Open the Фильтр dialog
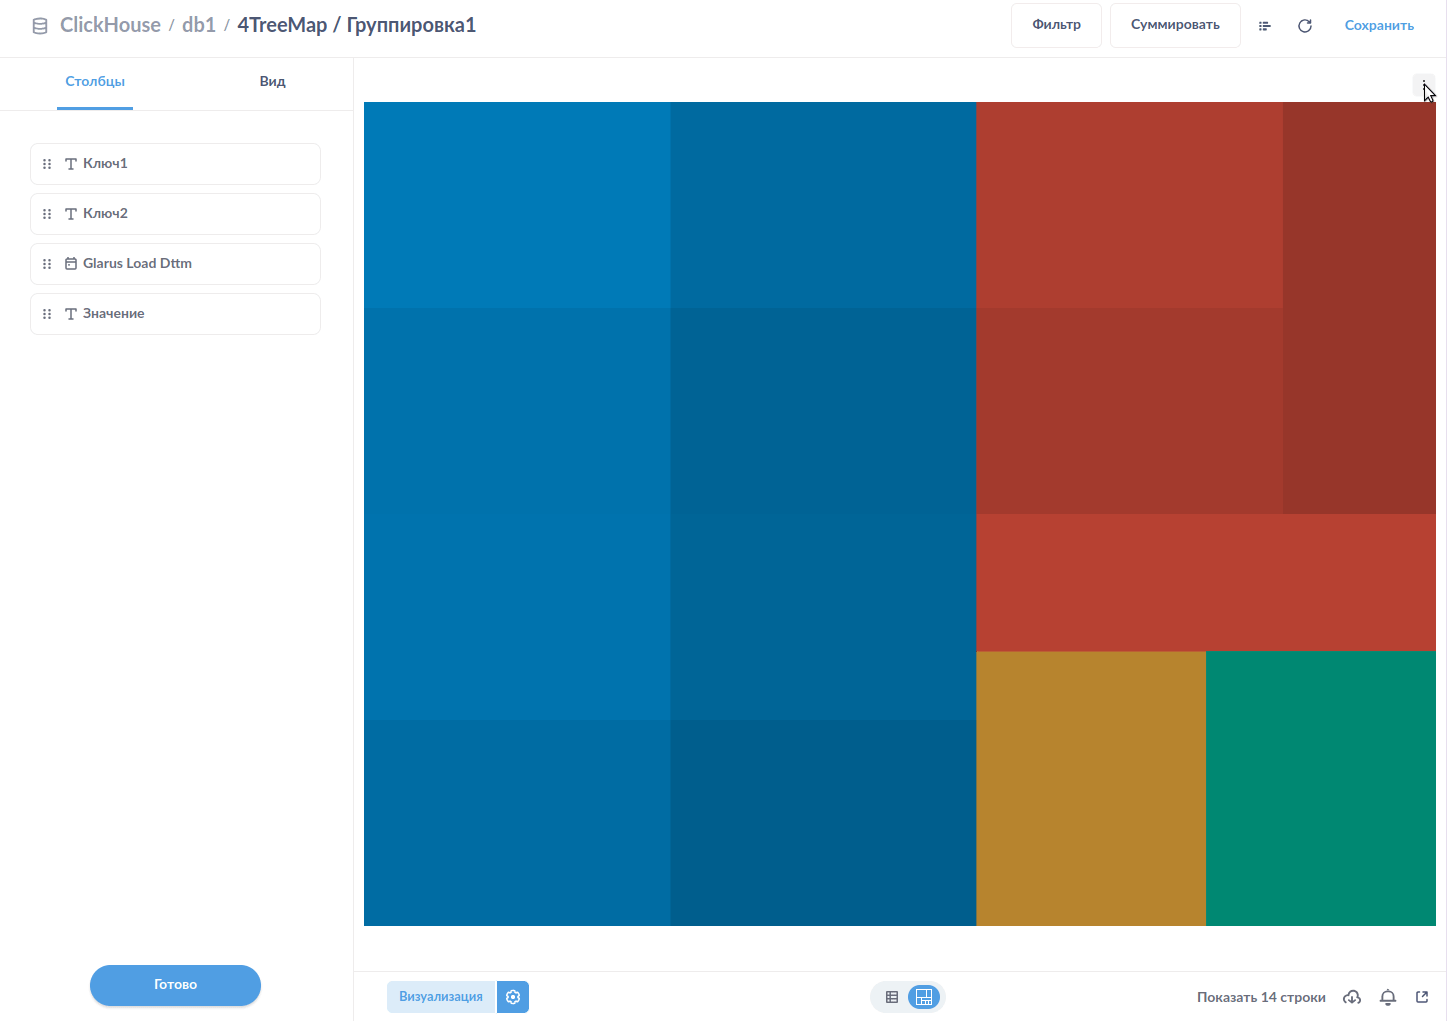This screenshot has height=1021, width=1447. click(1056, 24)
